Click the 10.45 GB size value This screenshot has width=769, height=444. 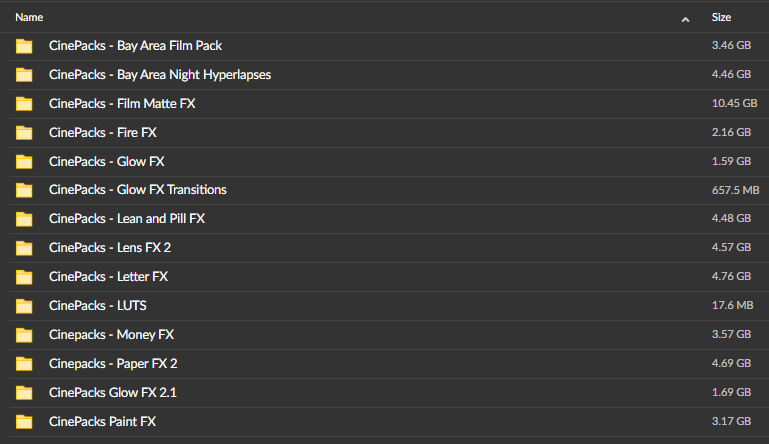[734, 103]
